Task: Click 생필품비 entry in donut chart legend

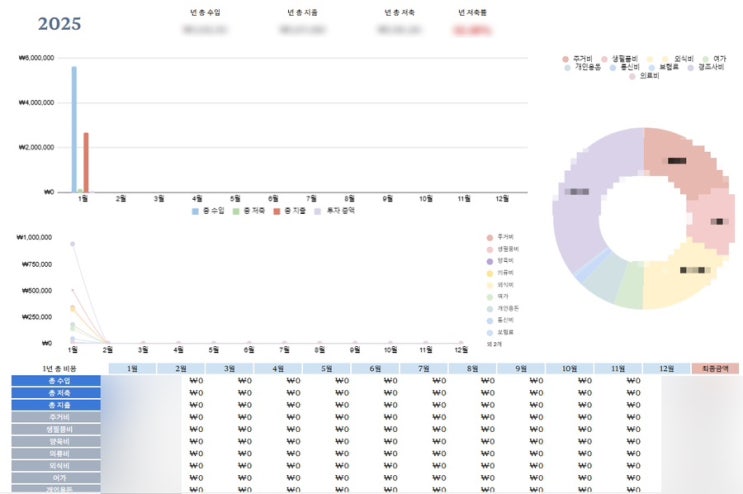Action: click(x=620, y=59)
